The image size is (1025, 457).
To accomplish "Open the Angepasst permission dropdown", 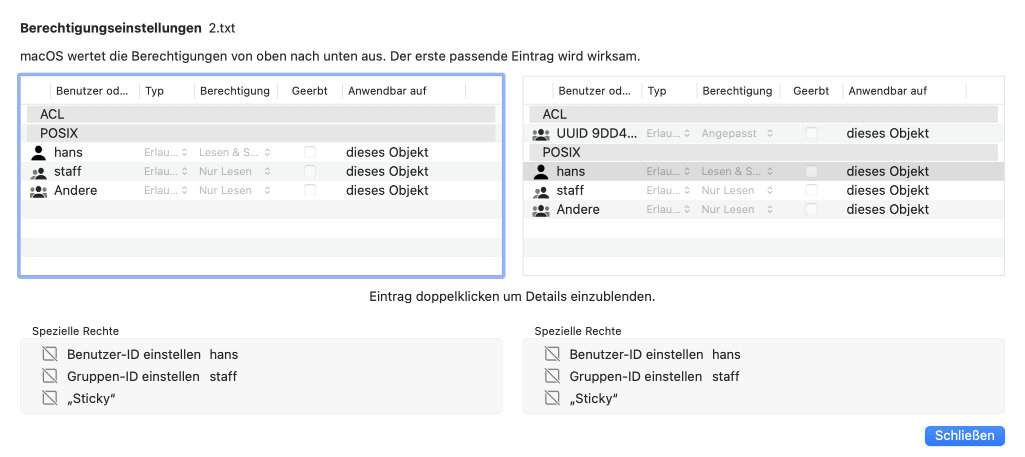I will pos(737,133).
